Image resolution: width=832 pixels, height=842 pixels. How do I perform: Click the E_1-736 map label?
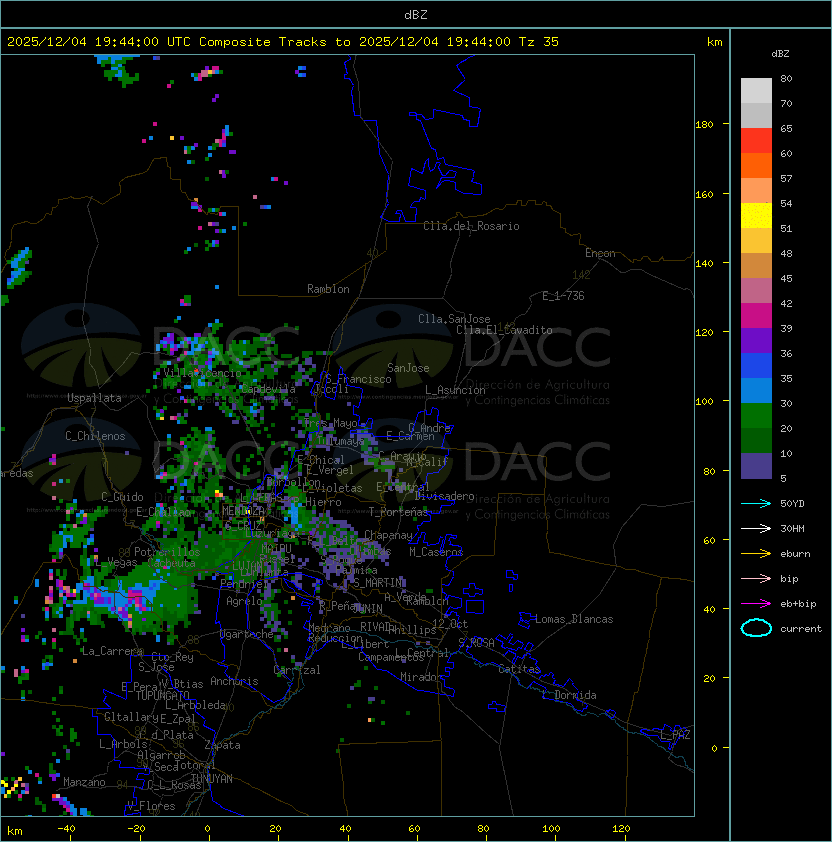[563, 296]
